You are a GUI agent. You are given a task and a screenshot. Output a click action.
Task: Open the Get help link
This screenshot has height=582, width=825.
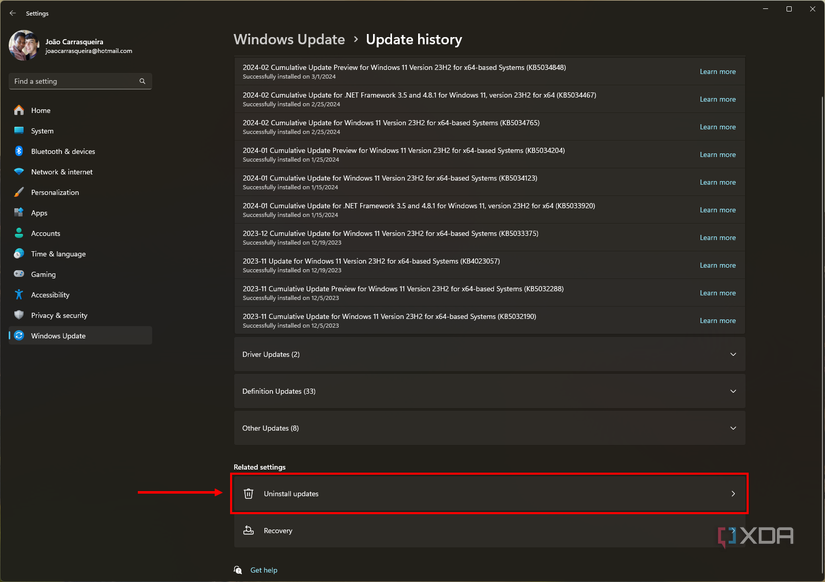[x=264, y=570]
